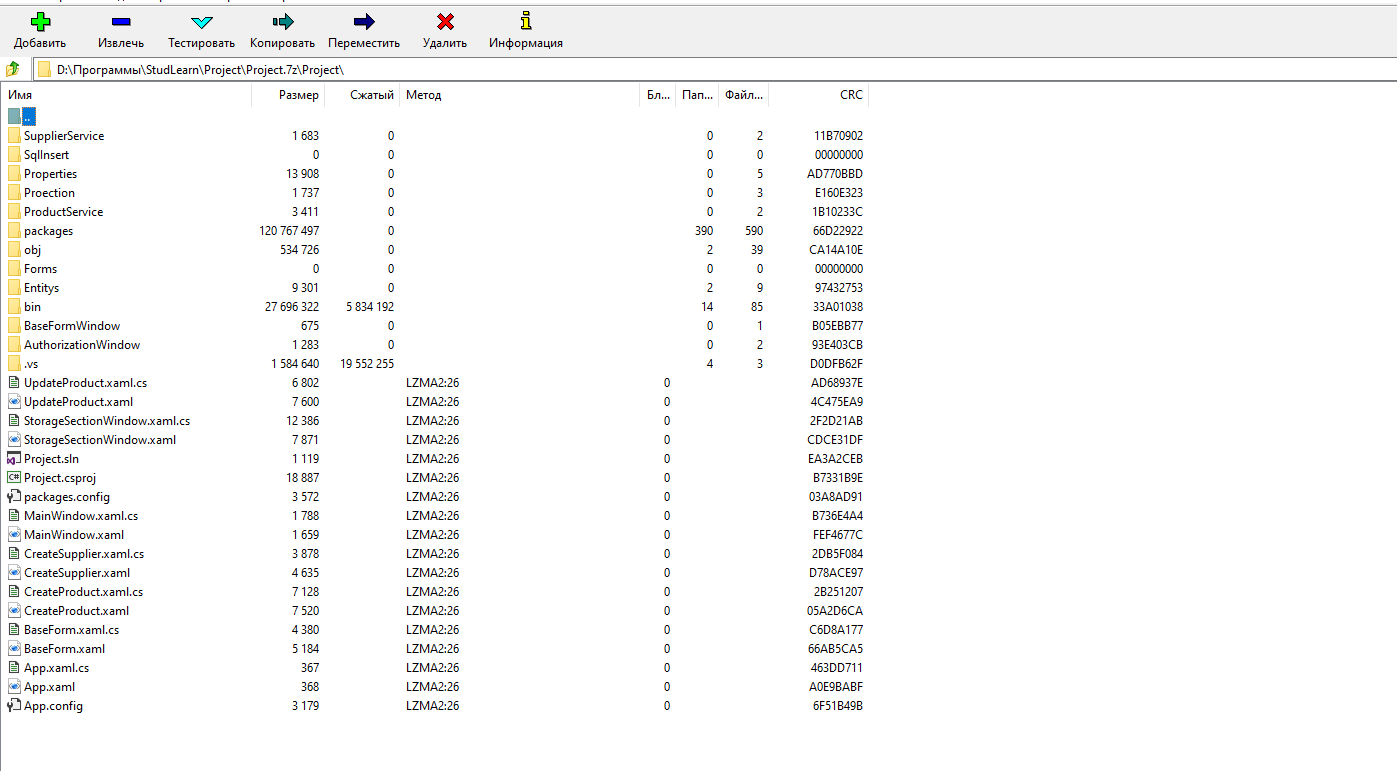Screen dimensions: 1397x771
Task: Click the Move arrow toolbar icon
Action: point(364,22)
